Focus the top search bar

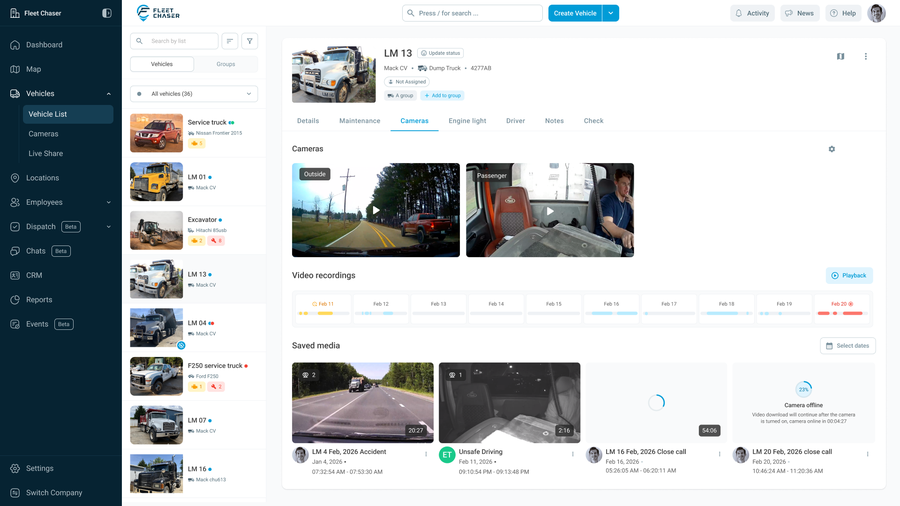coord(472,13)
